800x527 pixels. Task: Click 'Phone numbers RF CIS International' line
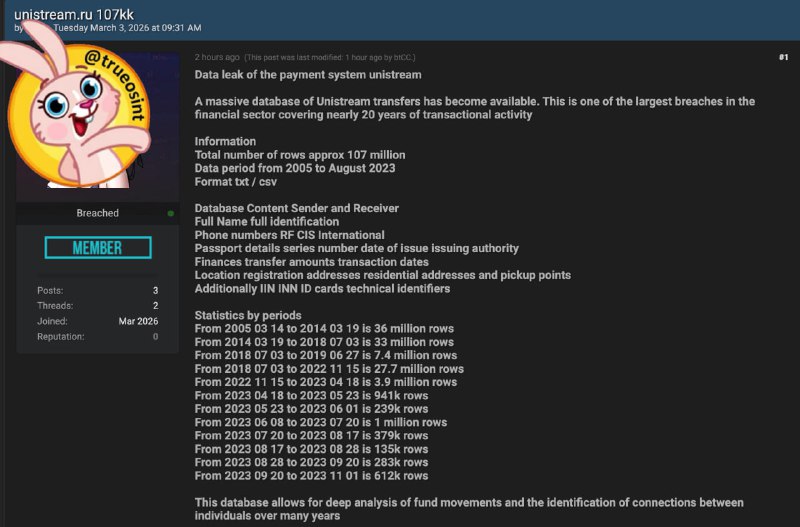click(x=289, y=235)
